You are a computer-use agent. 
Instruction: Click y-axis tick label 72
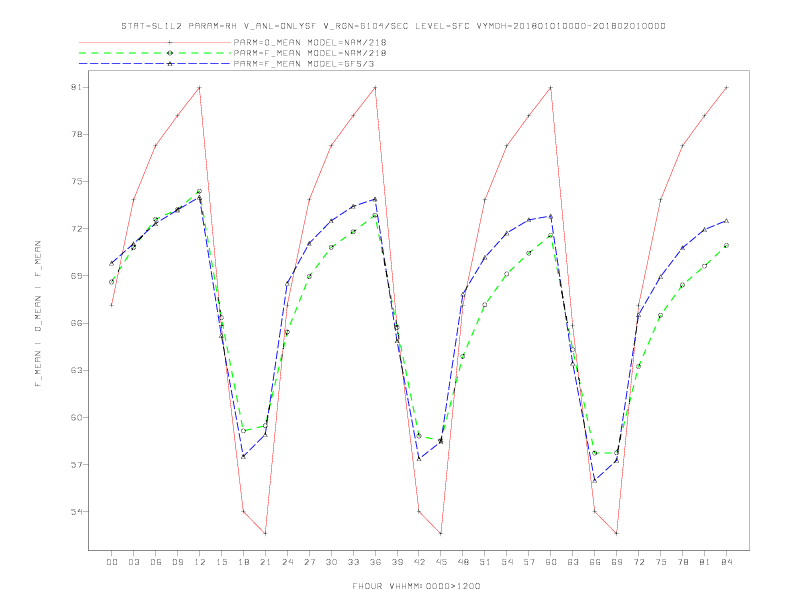point(76,229)
